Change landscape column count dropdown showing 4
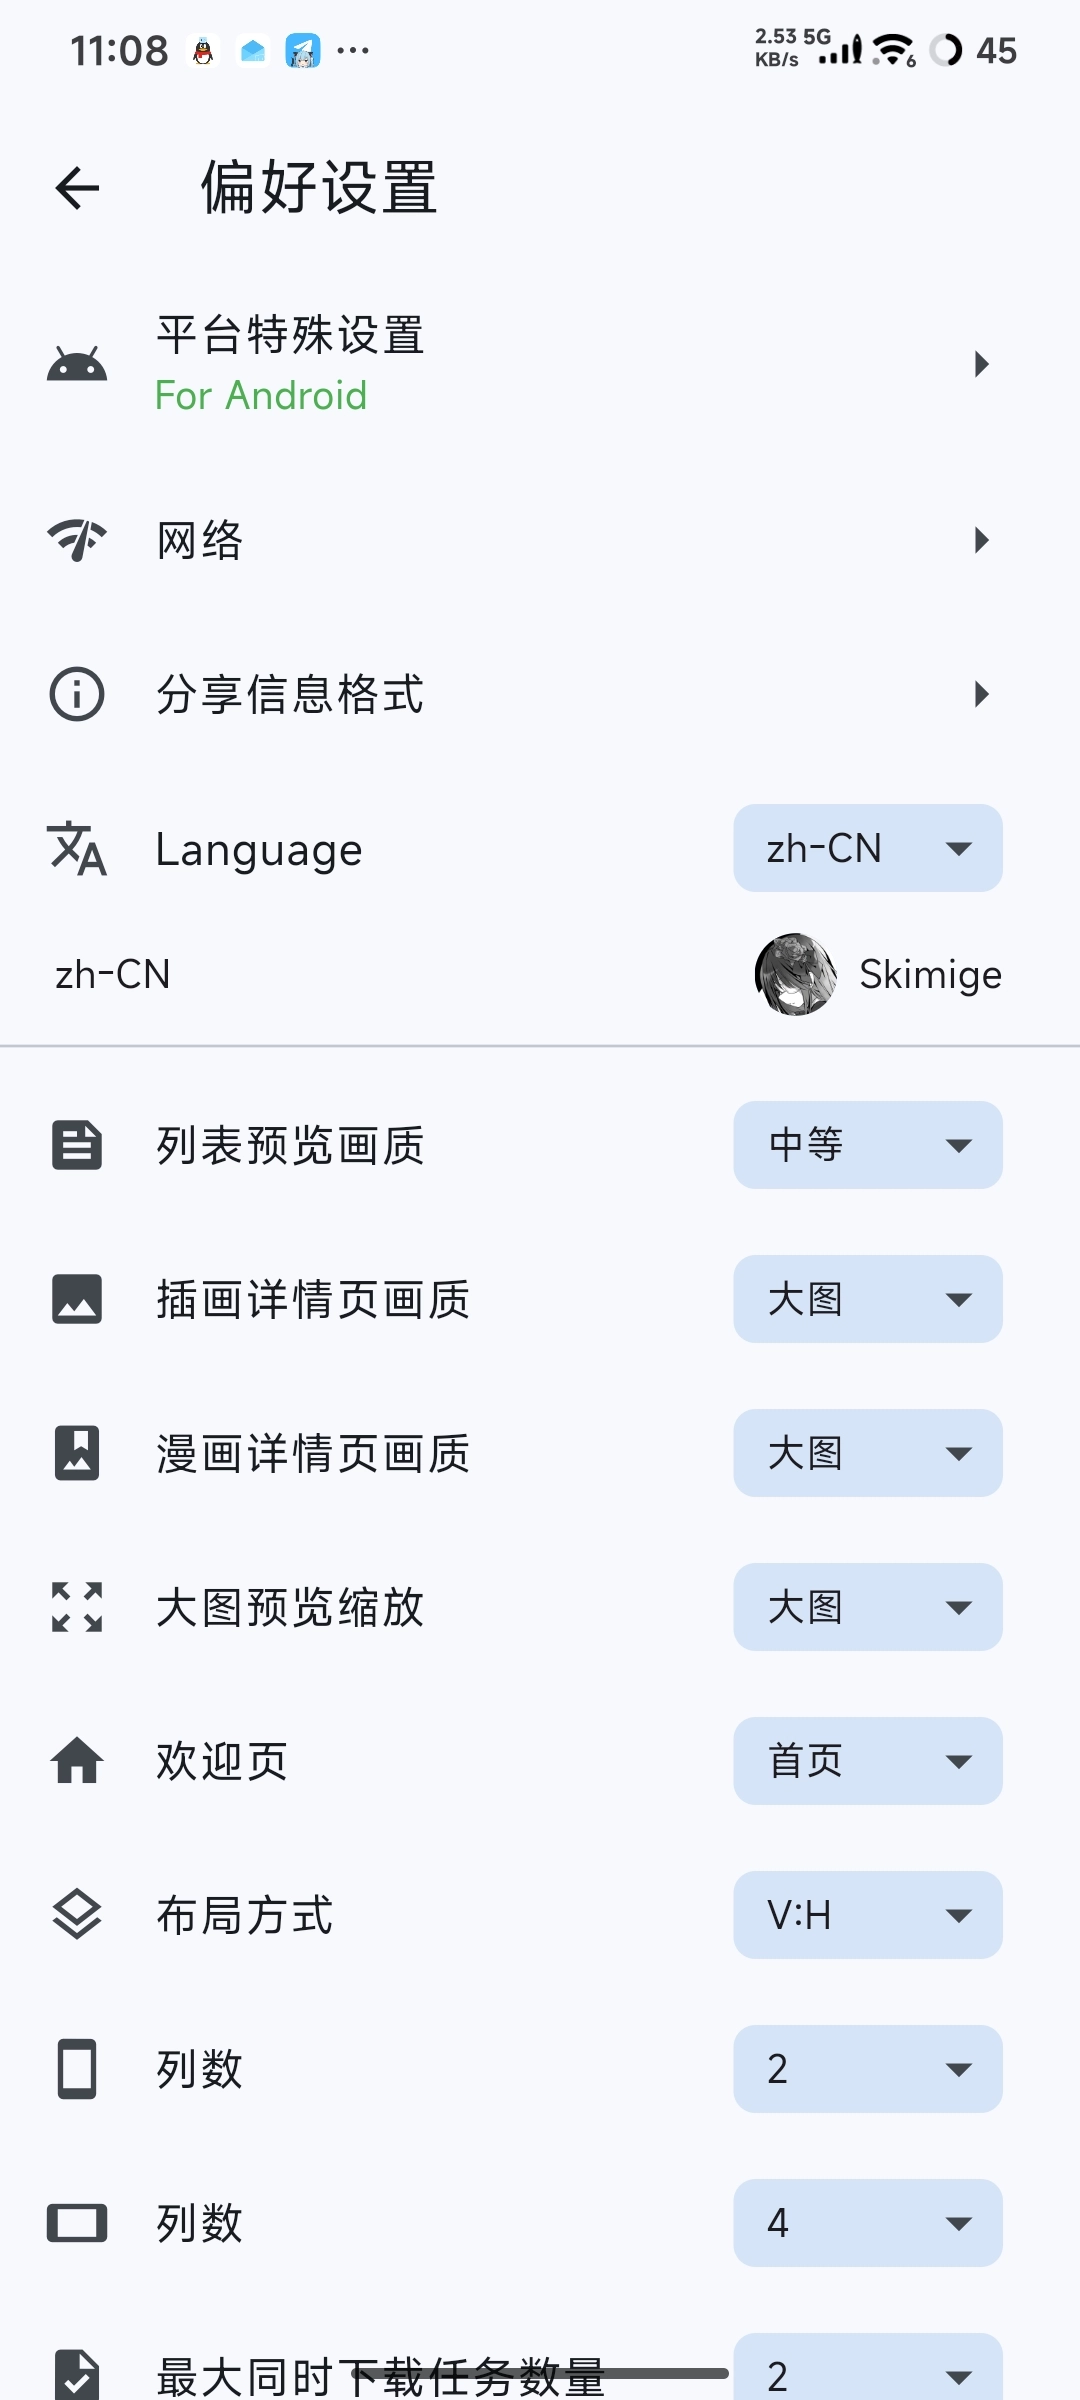 [867, 2223]
